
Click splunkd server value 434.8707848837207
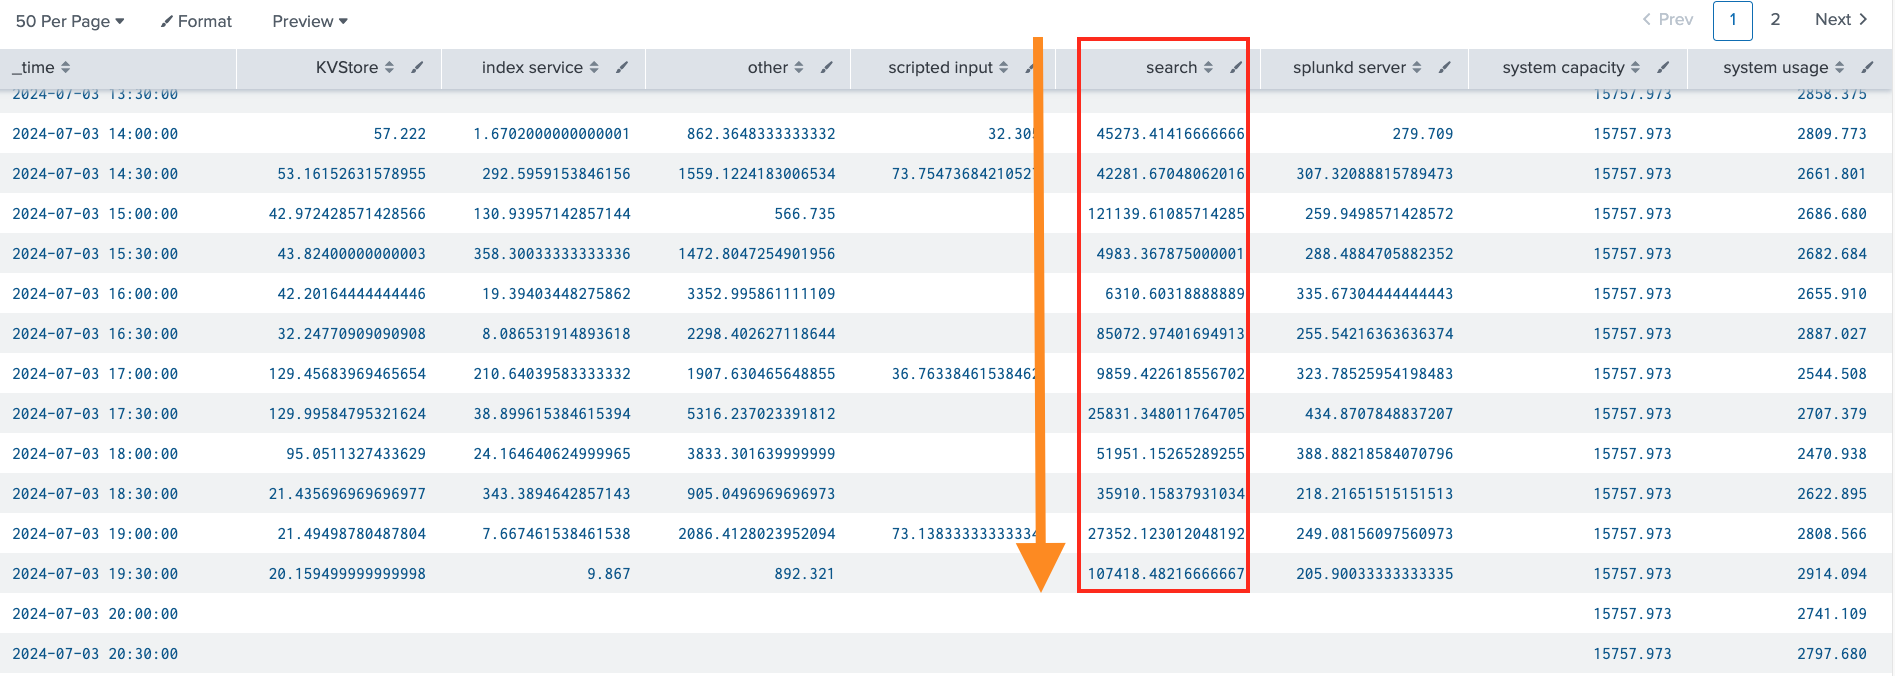point(1379,414)
